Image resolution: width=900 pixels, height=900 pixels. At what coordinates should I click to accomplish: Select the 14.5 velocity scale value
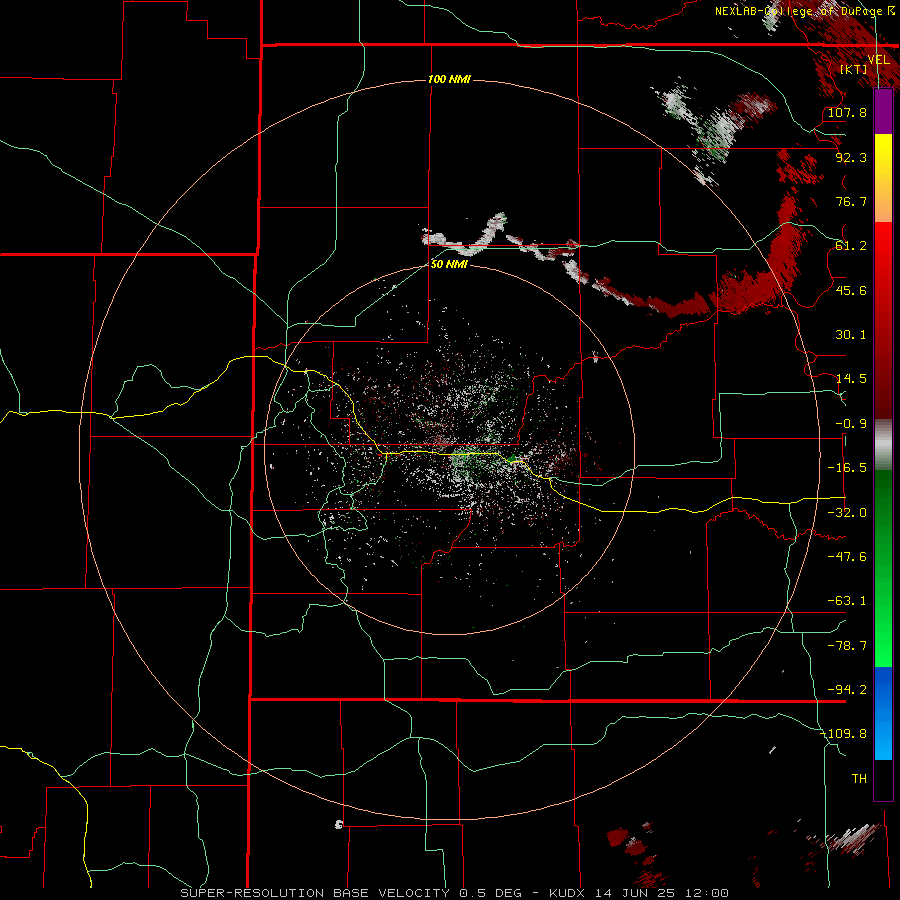[851, 378]
